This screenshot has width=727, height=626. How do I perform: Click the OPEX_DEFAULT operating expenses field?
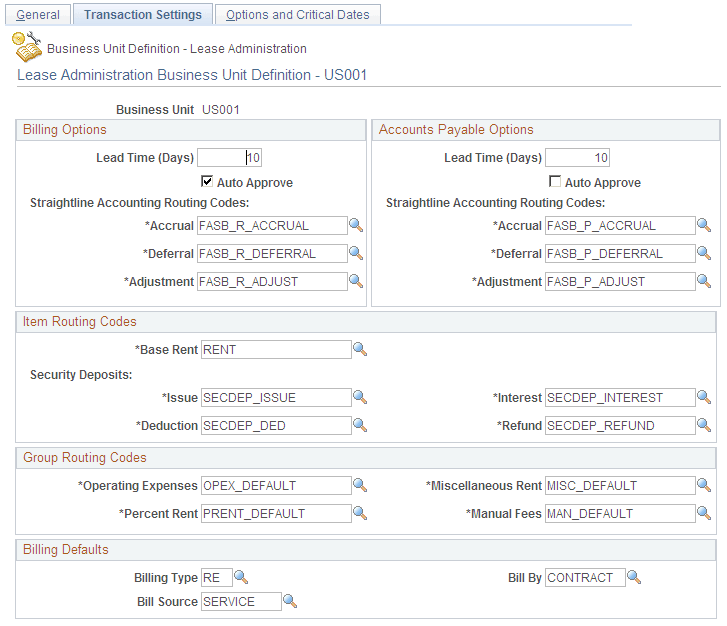[x=276, y=486]
